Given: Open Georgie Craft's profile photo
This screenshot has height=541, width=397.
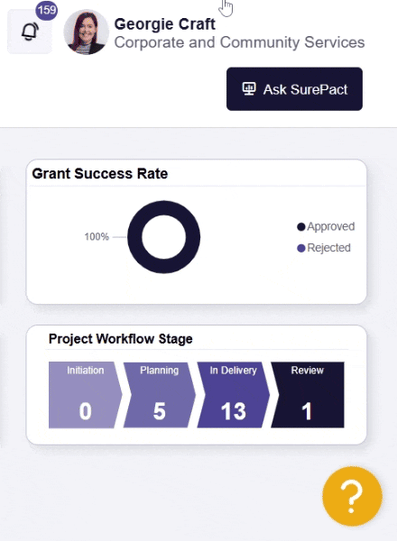Looking at the screenshot, I should click(86, 32).
